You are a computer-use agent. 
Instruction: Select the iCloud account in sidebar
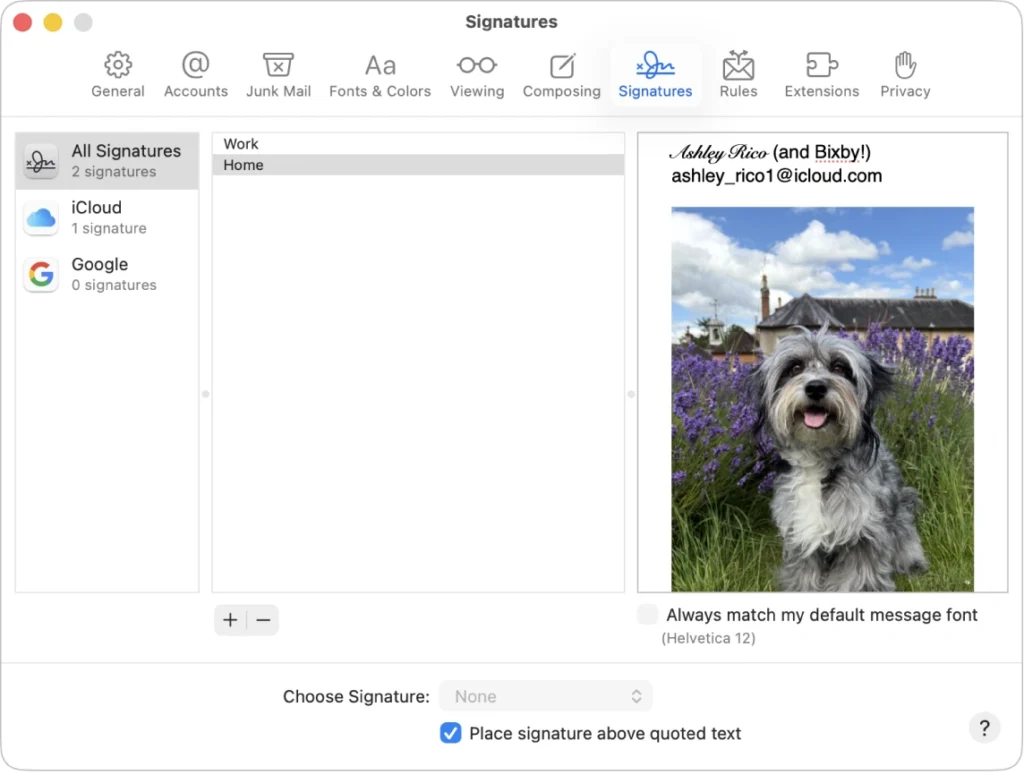(x=107, y=217)
